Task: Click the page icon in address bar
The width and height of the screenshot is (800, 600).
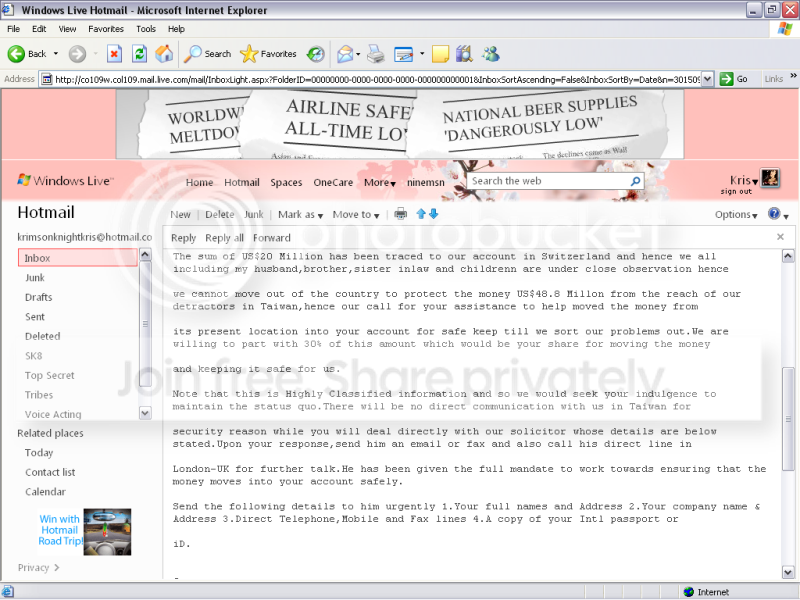Action: 47,80
